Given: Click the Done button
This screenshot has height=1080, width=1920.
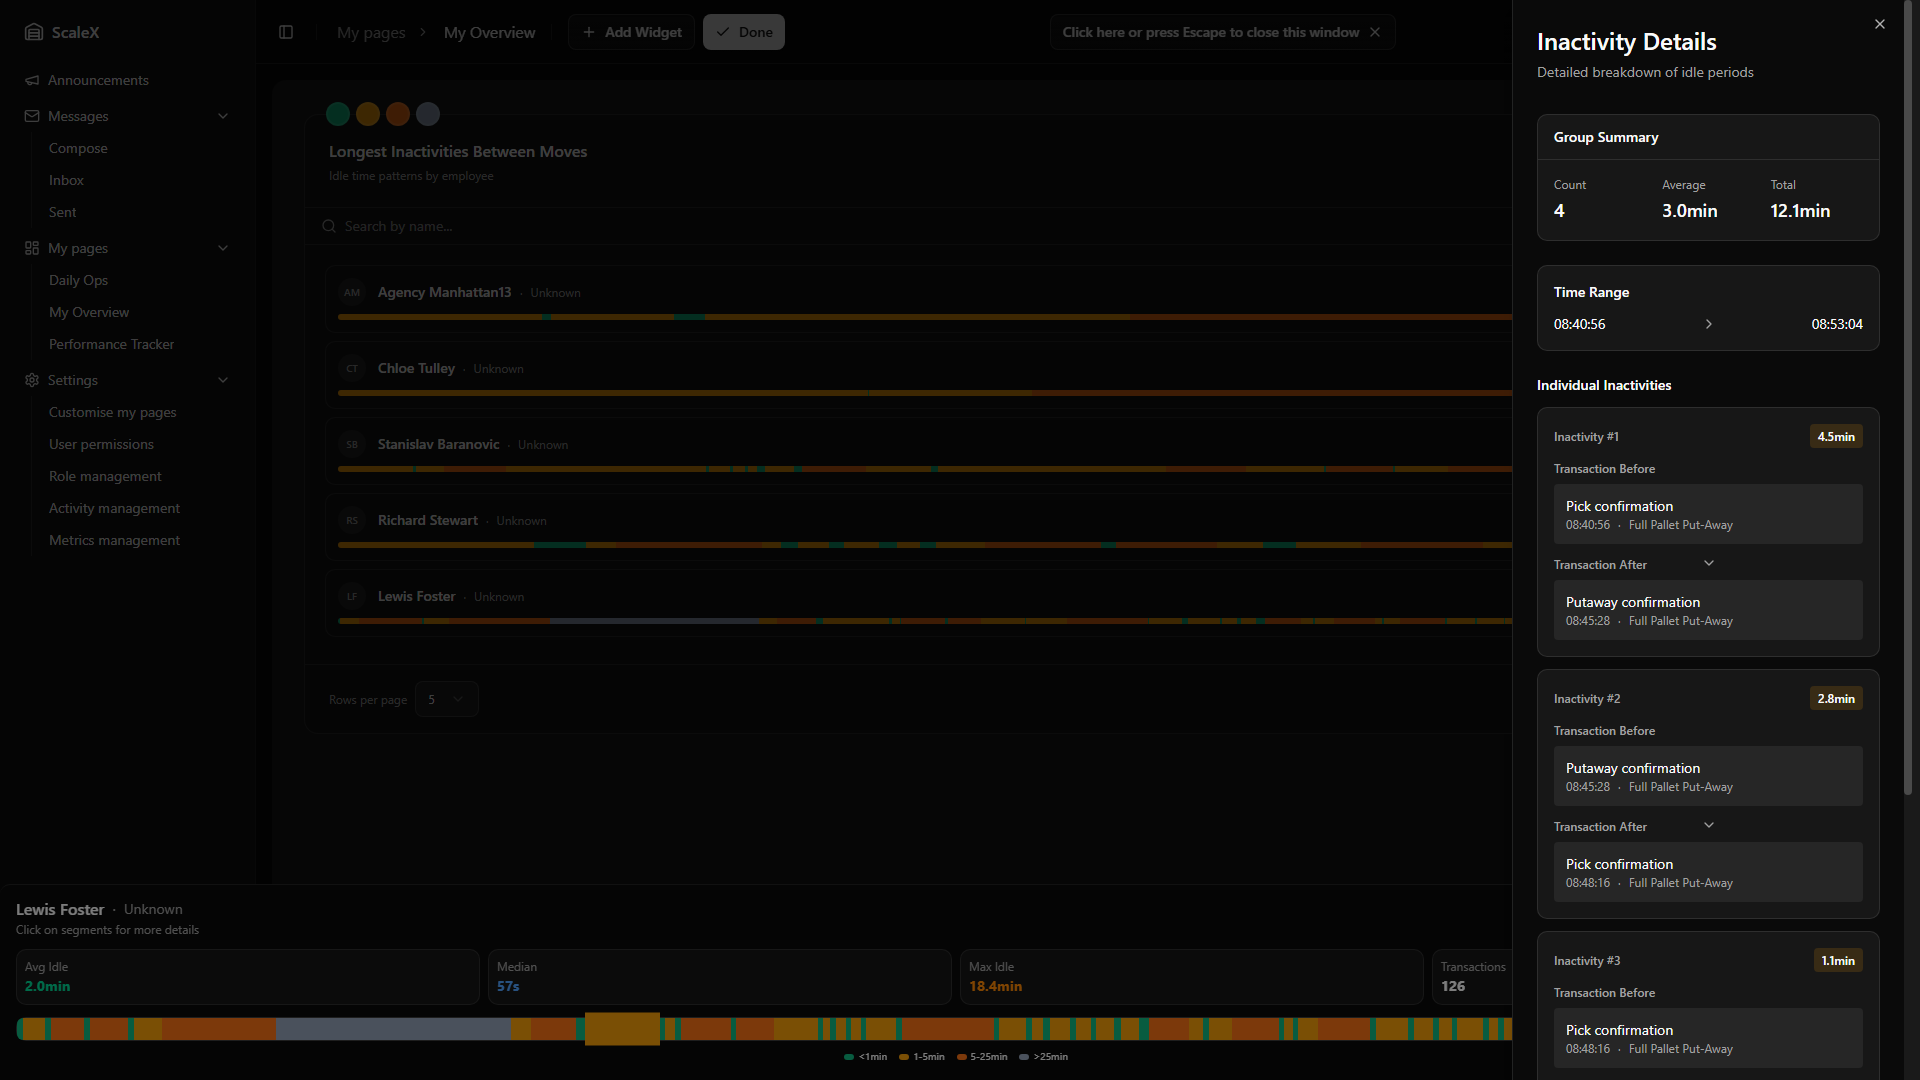Looking at the screenshot, I should point(743,32).
